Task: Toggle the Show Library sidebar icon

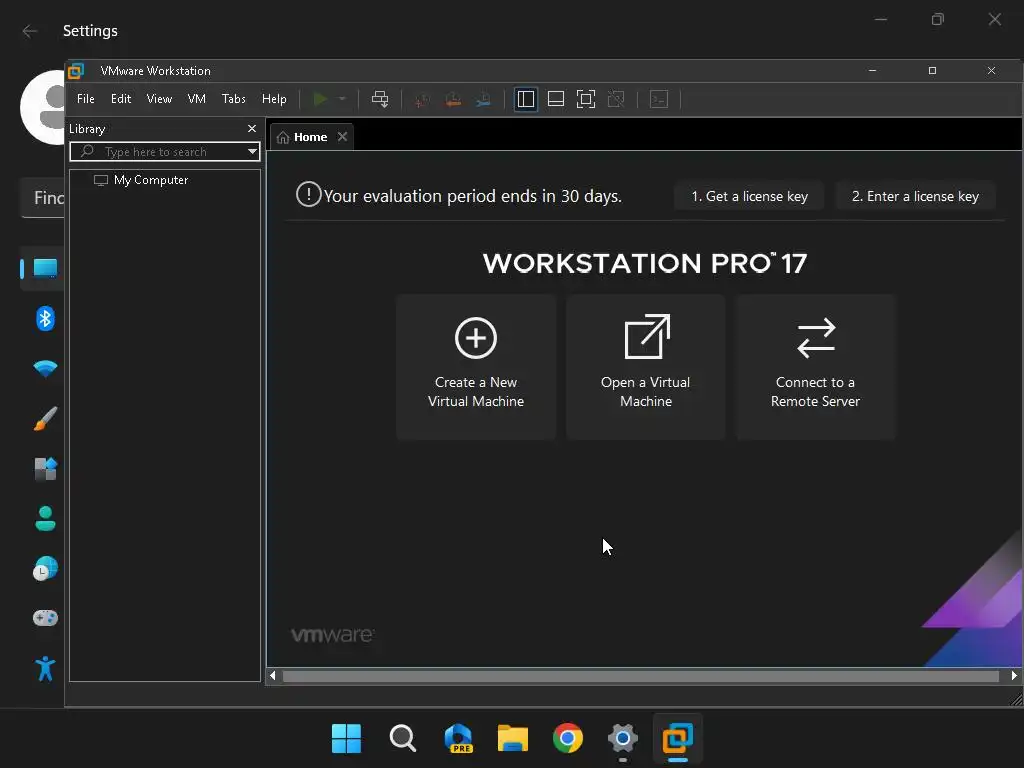Action: [526, 99]
